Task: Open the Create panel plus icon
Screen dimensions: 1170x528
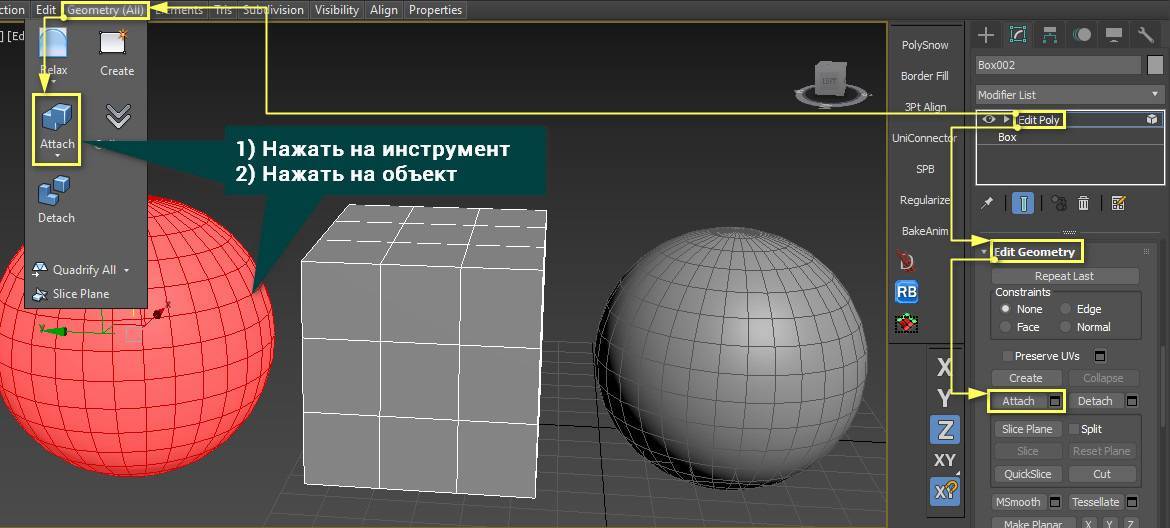Action: [986, 35]
